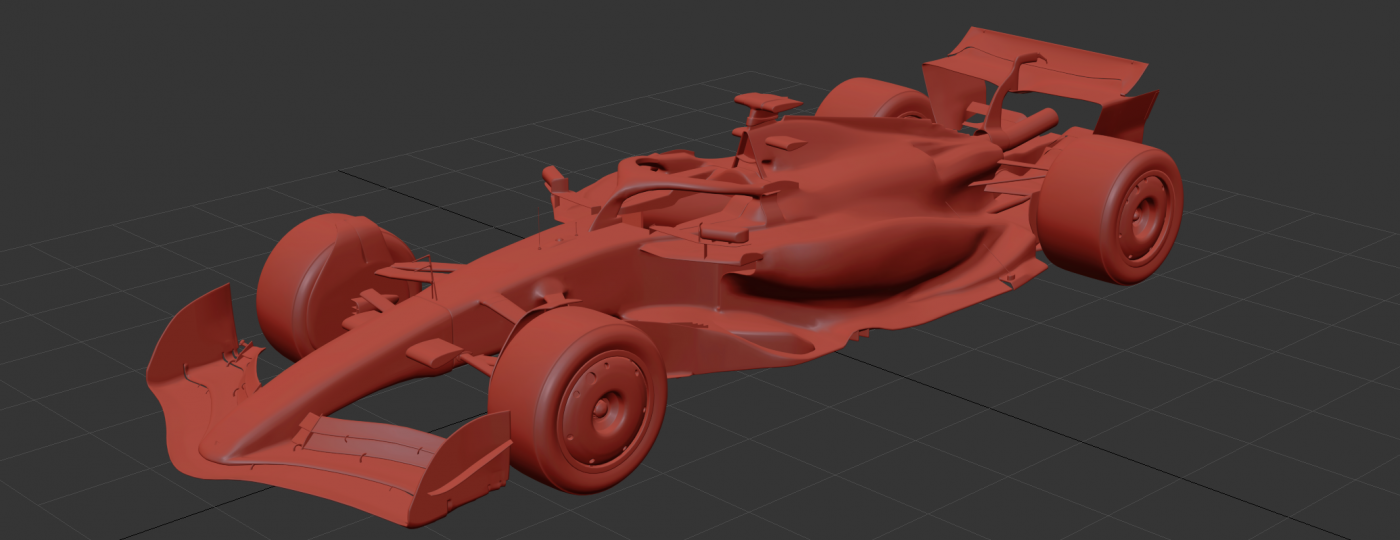Click the hub of the nearest front wheel

[603, 409]
